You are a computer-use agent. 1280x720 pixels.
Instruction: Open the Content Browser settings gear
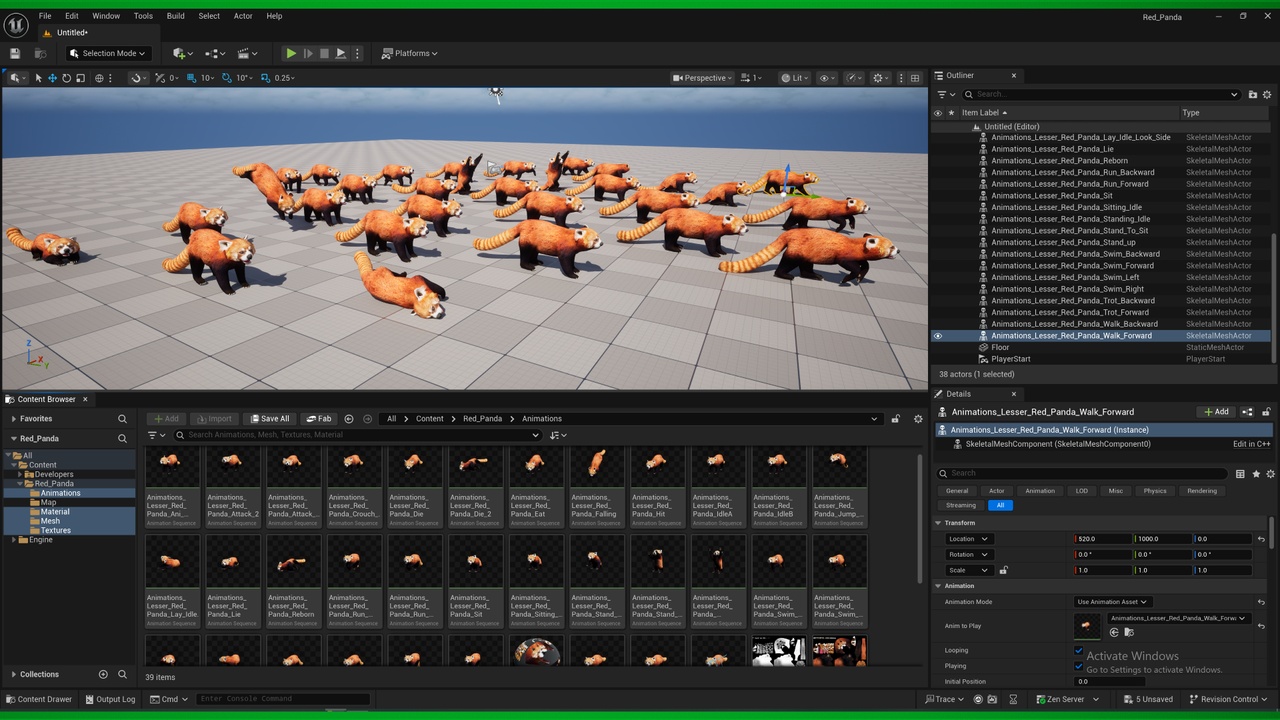coord(918,419)
